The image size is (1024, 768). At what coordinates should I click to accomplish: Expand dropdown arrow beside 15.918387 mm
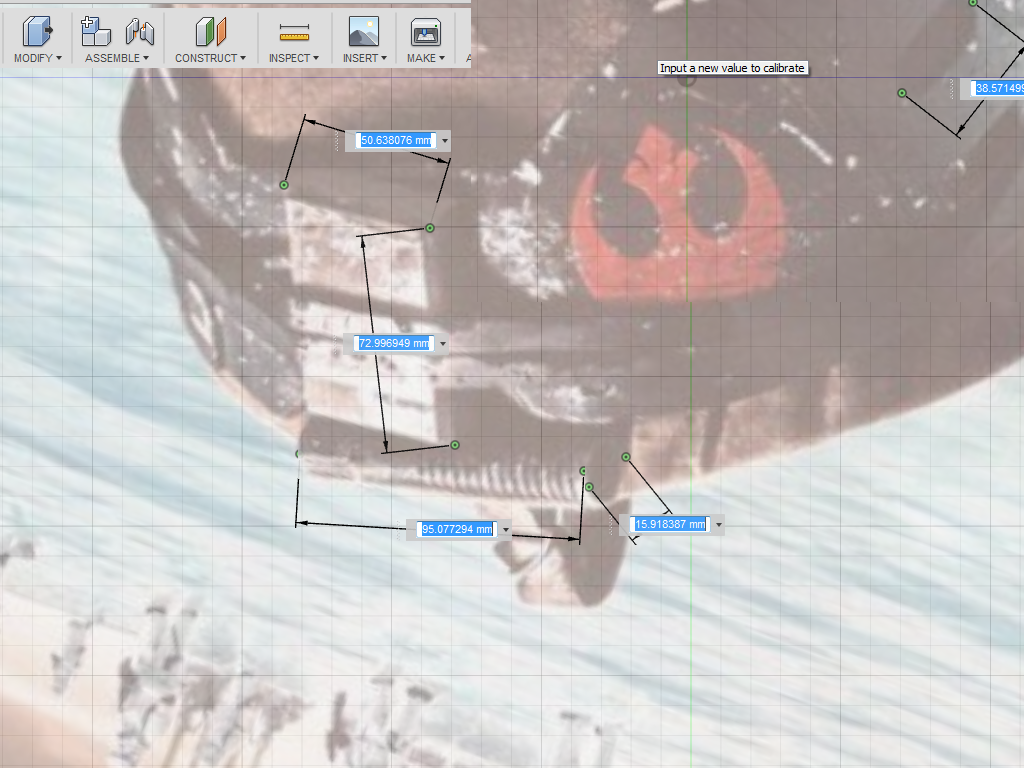click(x=719, y=524)
